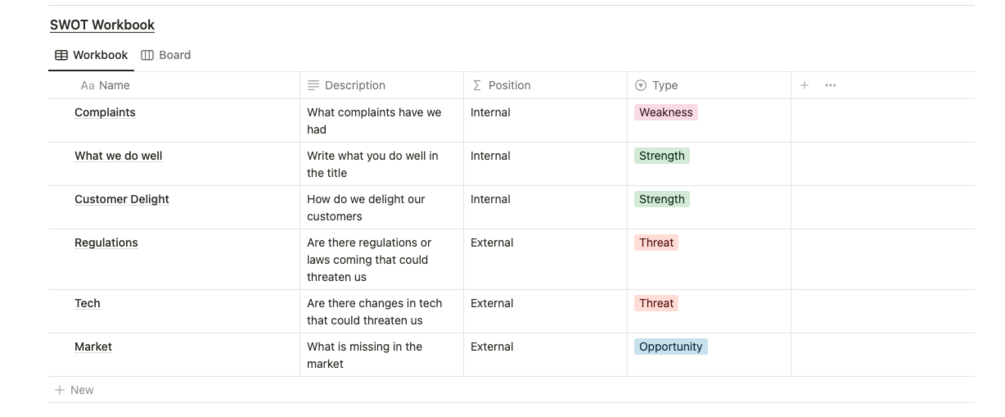Click the plus icon to add a property column
Image resolution: width=1005 pixels, height=417 pixels.
click(x=804, y=86)
